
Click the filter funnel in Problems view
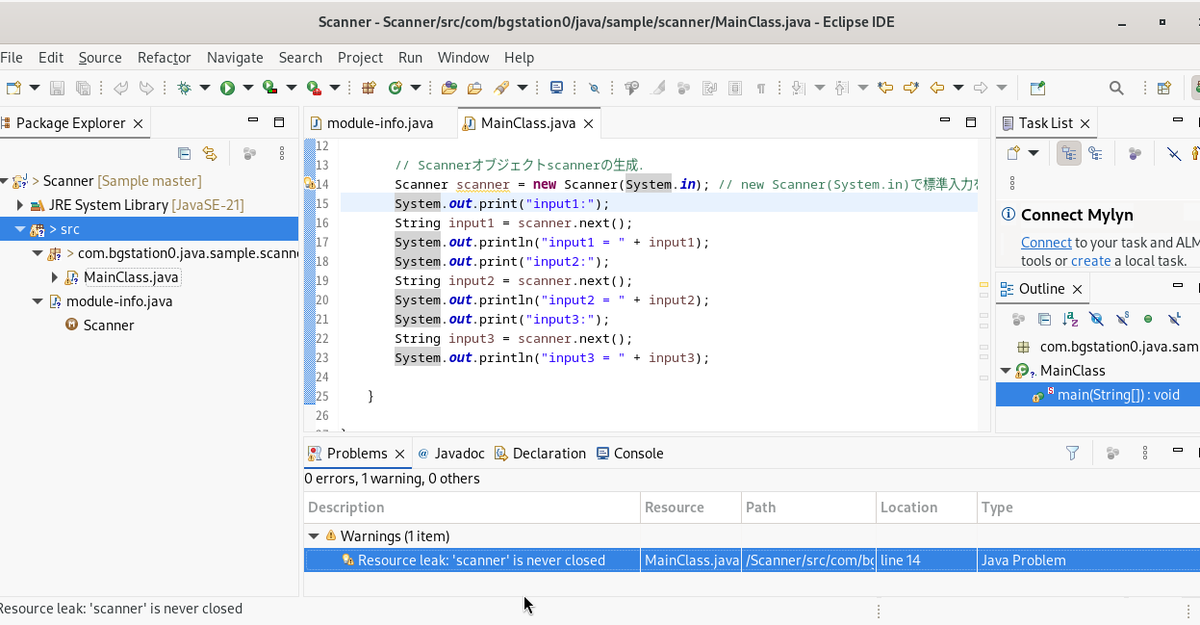click(1073, 453)
